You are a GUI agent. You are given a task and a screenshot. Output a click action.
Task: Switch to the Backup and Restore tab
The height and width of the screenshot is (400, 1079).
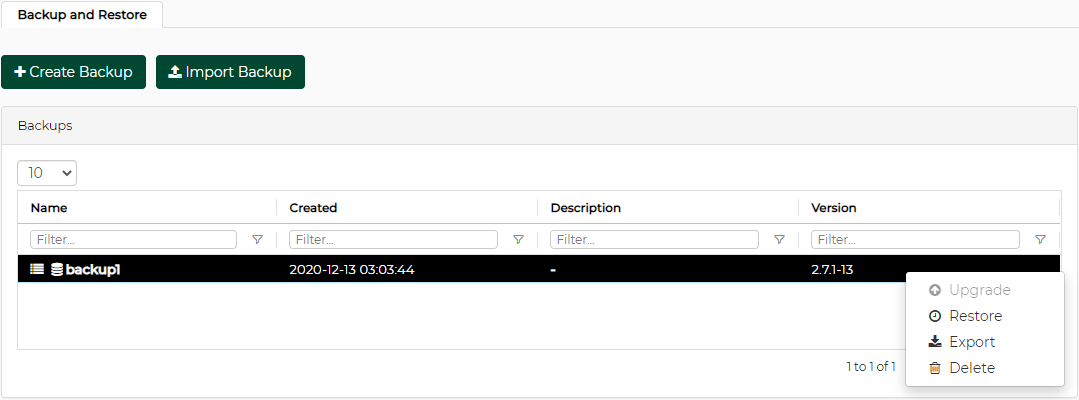pyautogui.click(x=82, y=15)
